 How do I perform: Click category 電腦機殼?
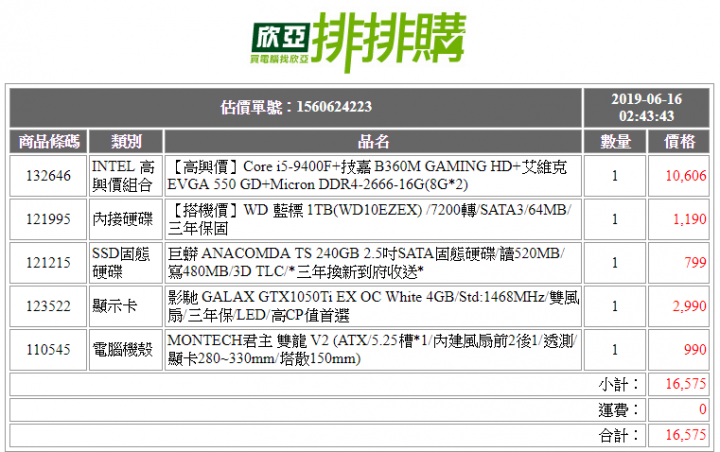122,350
